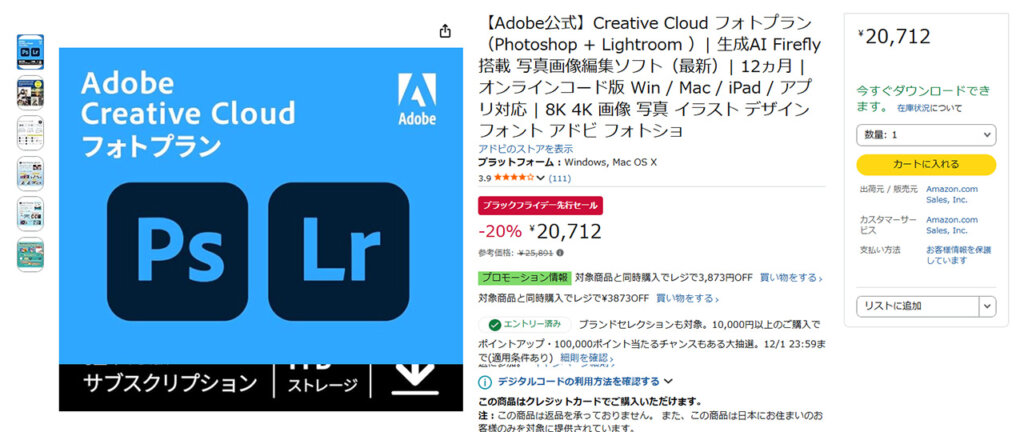1024x432 pixels.
Task: Open the (111) reviews link
Action: pos(558,178)
